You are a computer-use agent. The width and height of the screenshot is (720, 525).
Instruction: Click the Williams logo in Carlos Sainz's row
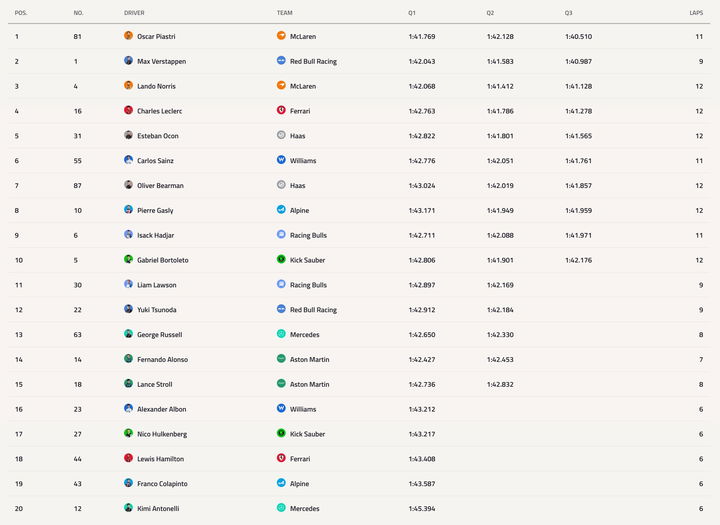click(x=281, y=159)
